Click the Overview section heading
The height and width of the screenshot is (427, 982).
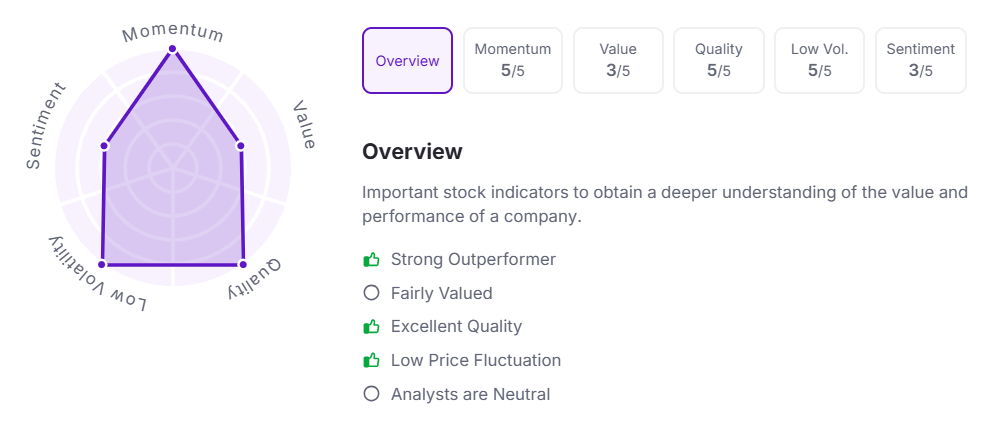[x=412, y=152]
